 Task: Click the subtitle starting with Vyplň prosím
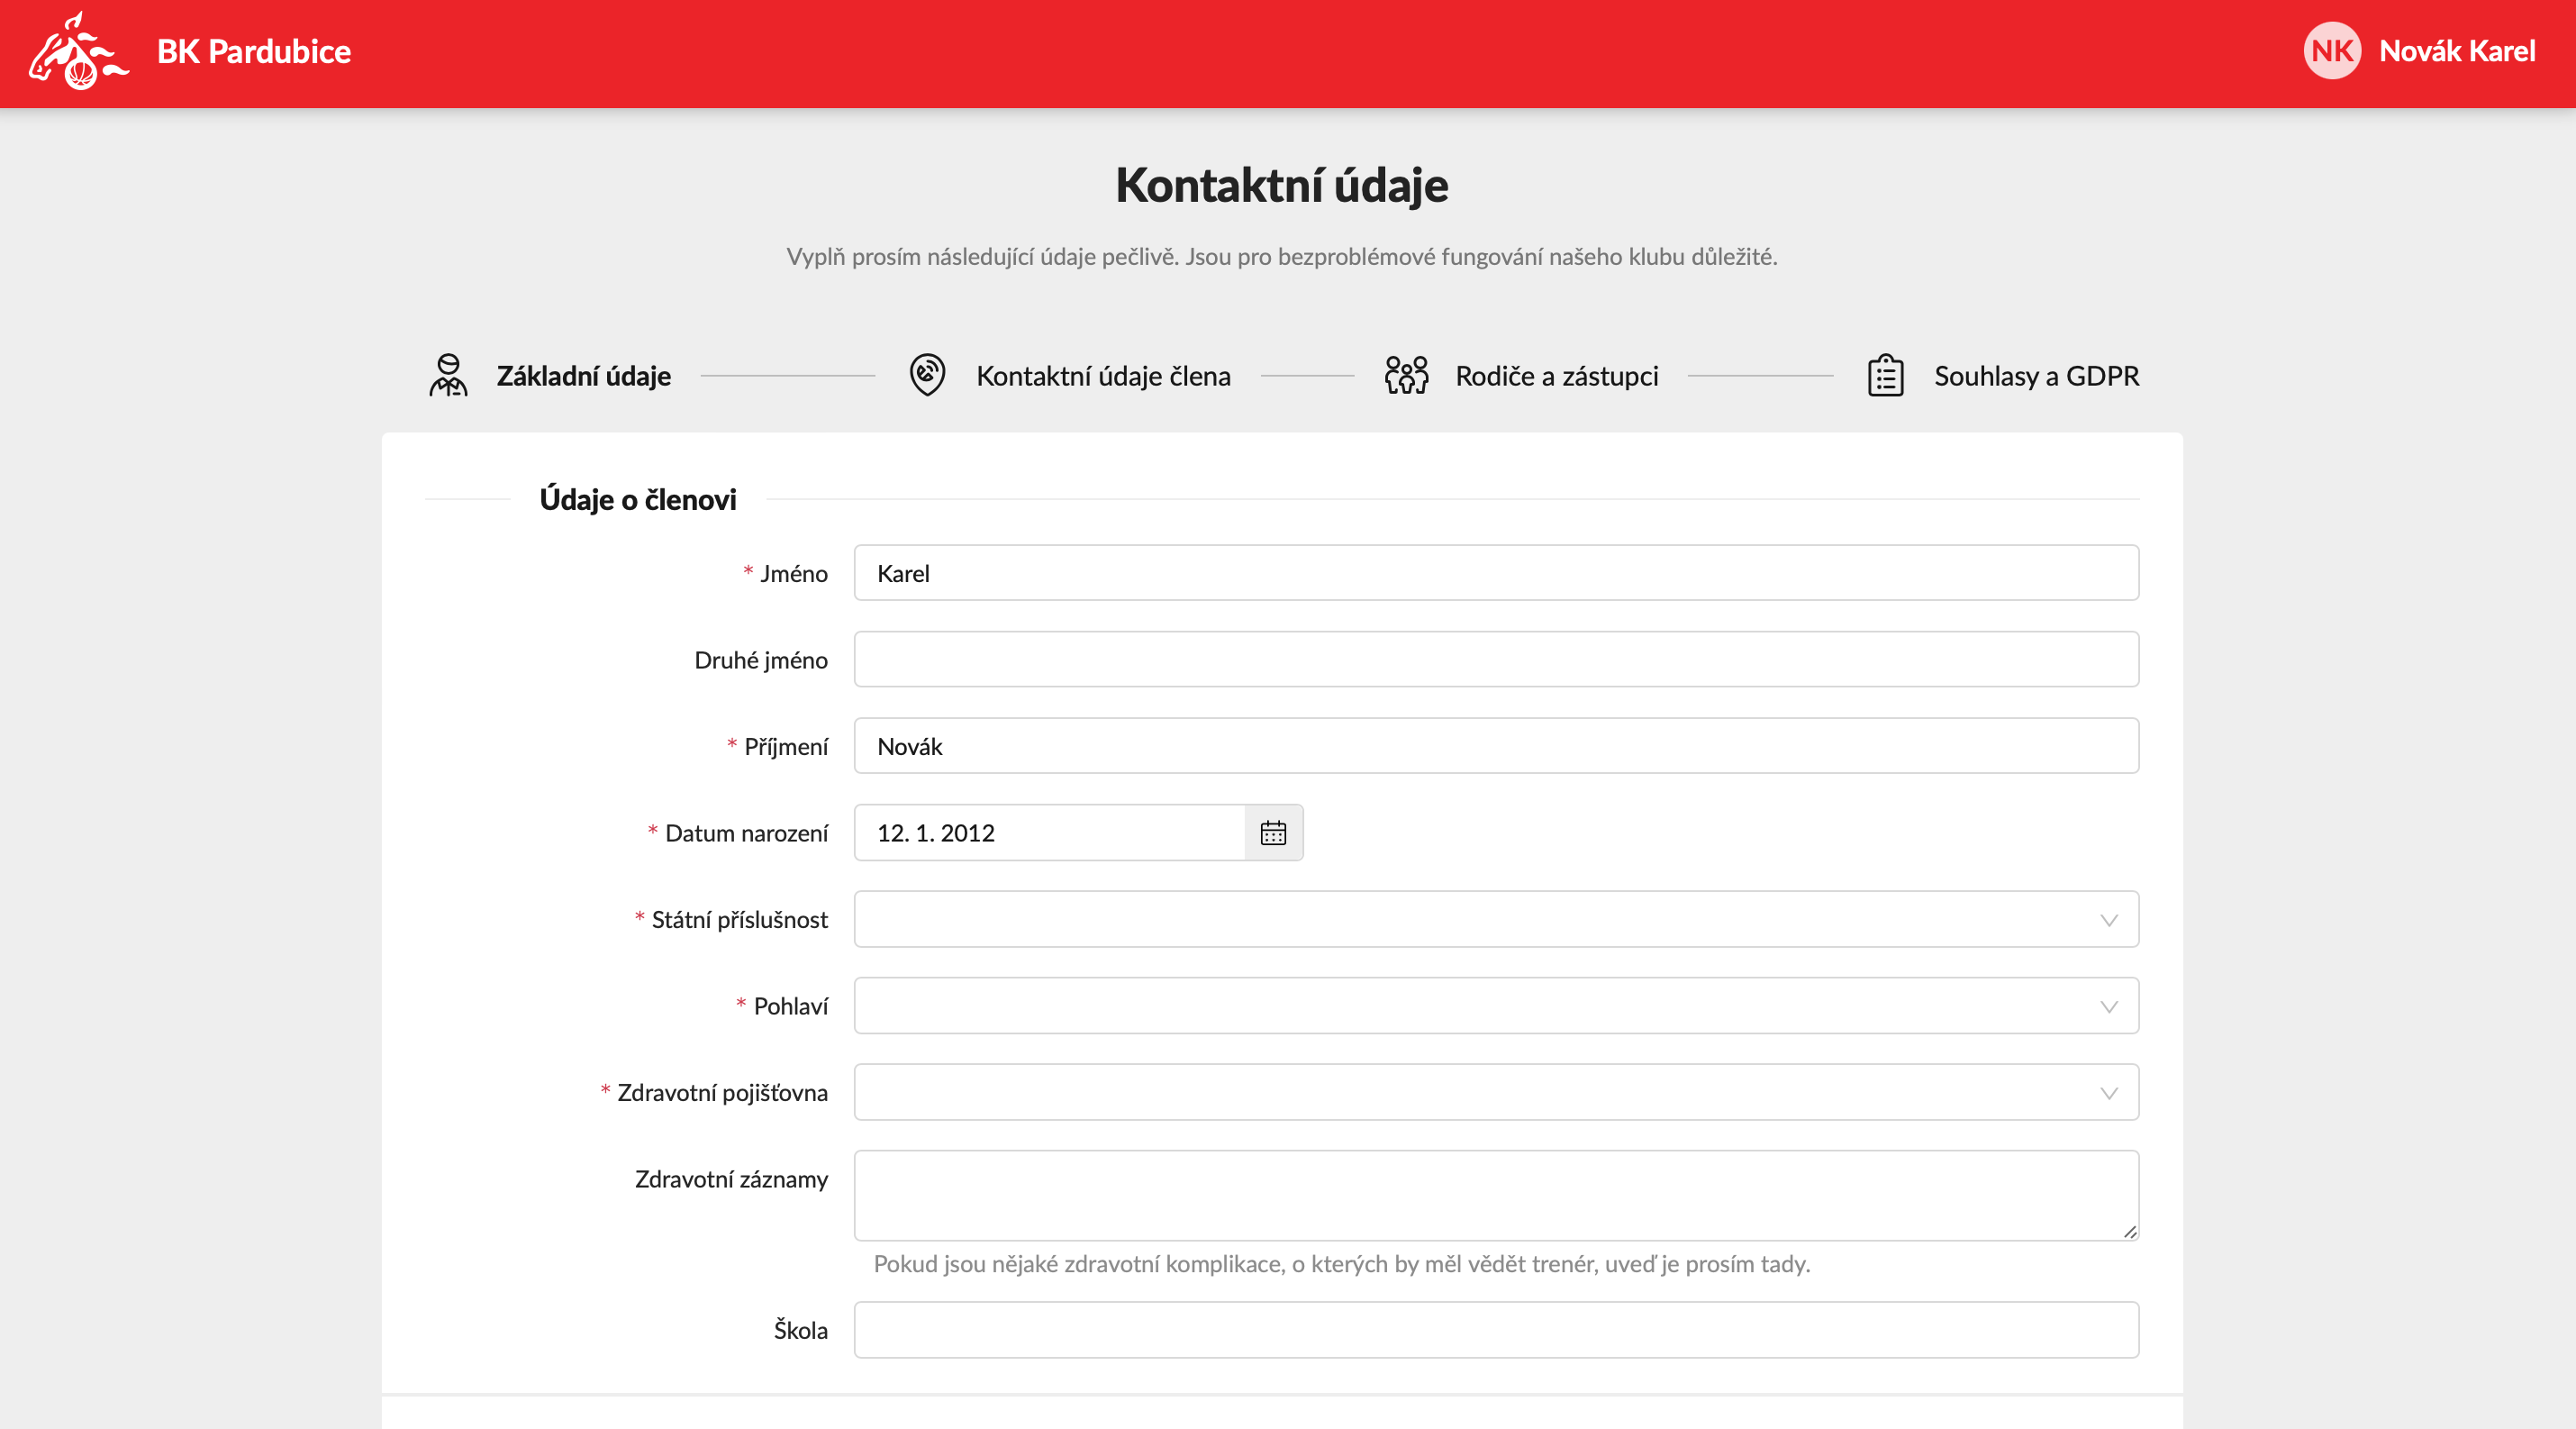point(1281,257)
